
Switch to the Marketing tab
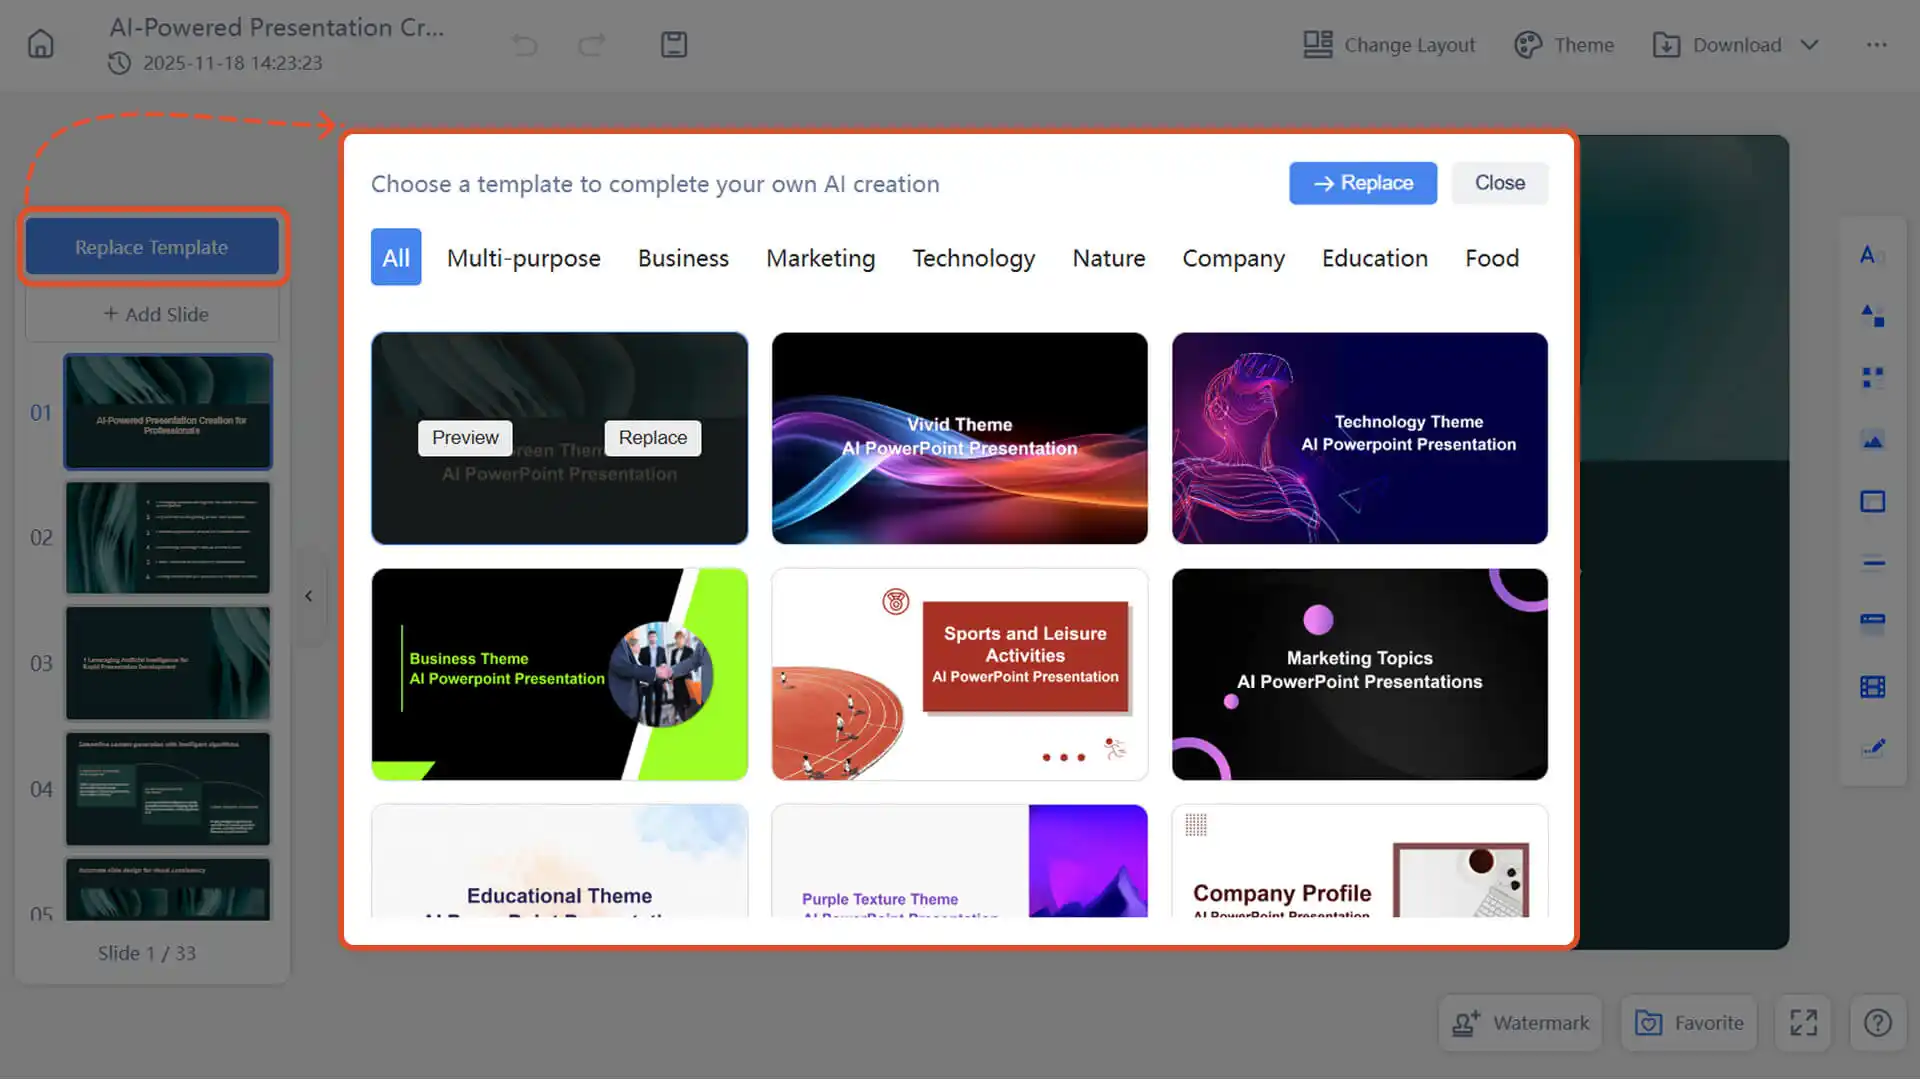[821, 258]
